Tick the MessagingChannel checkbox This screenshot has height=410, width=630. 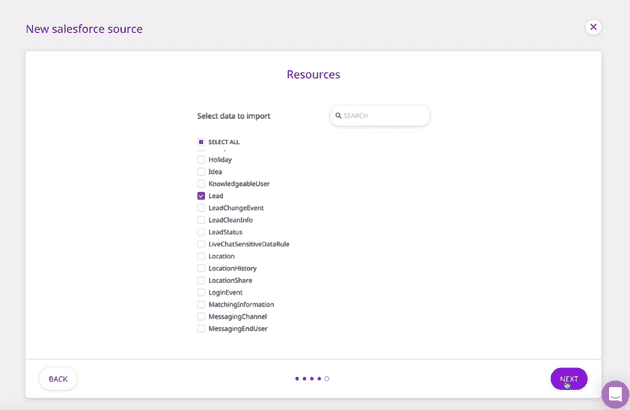click(x=201, y=316)
